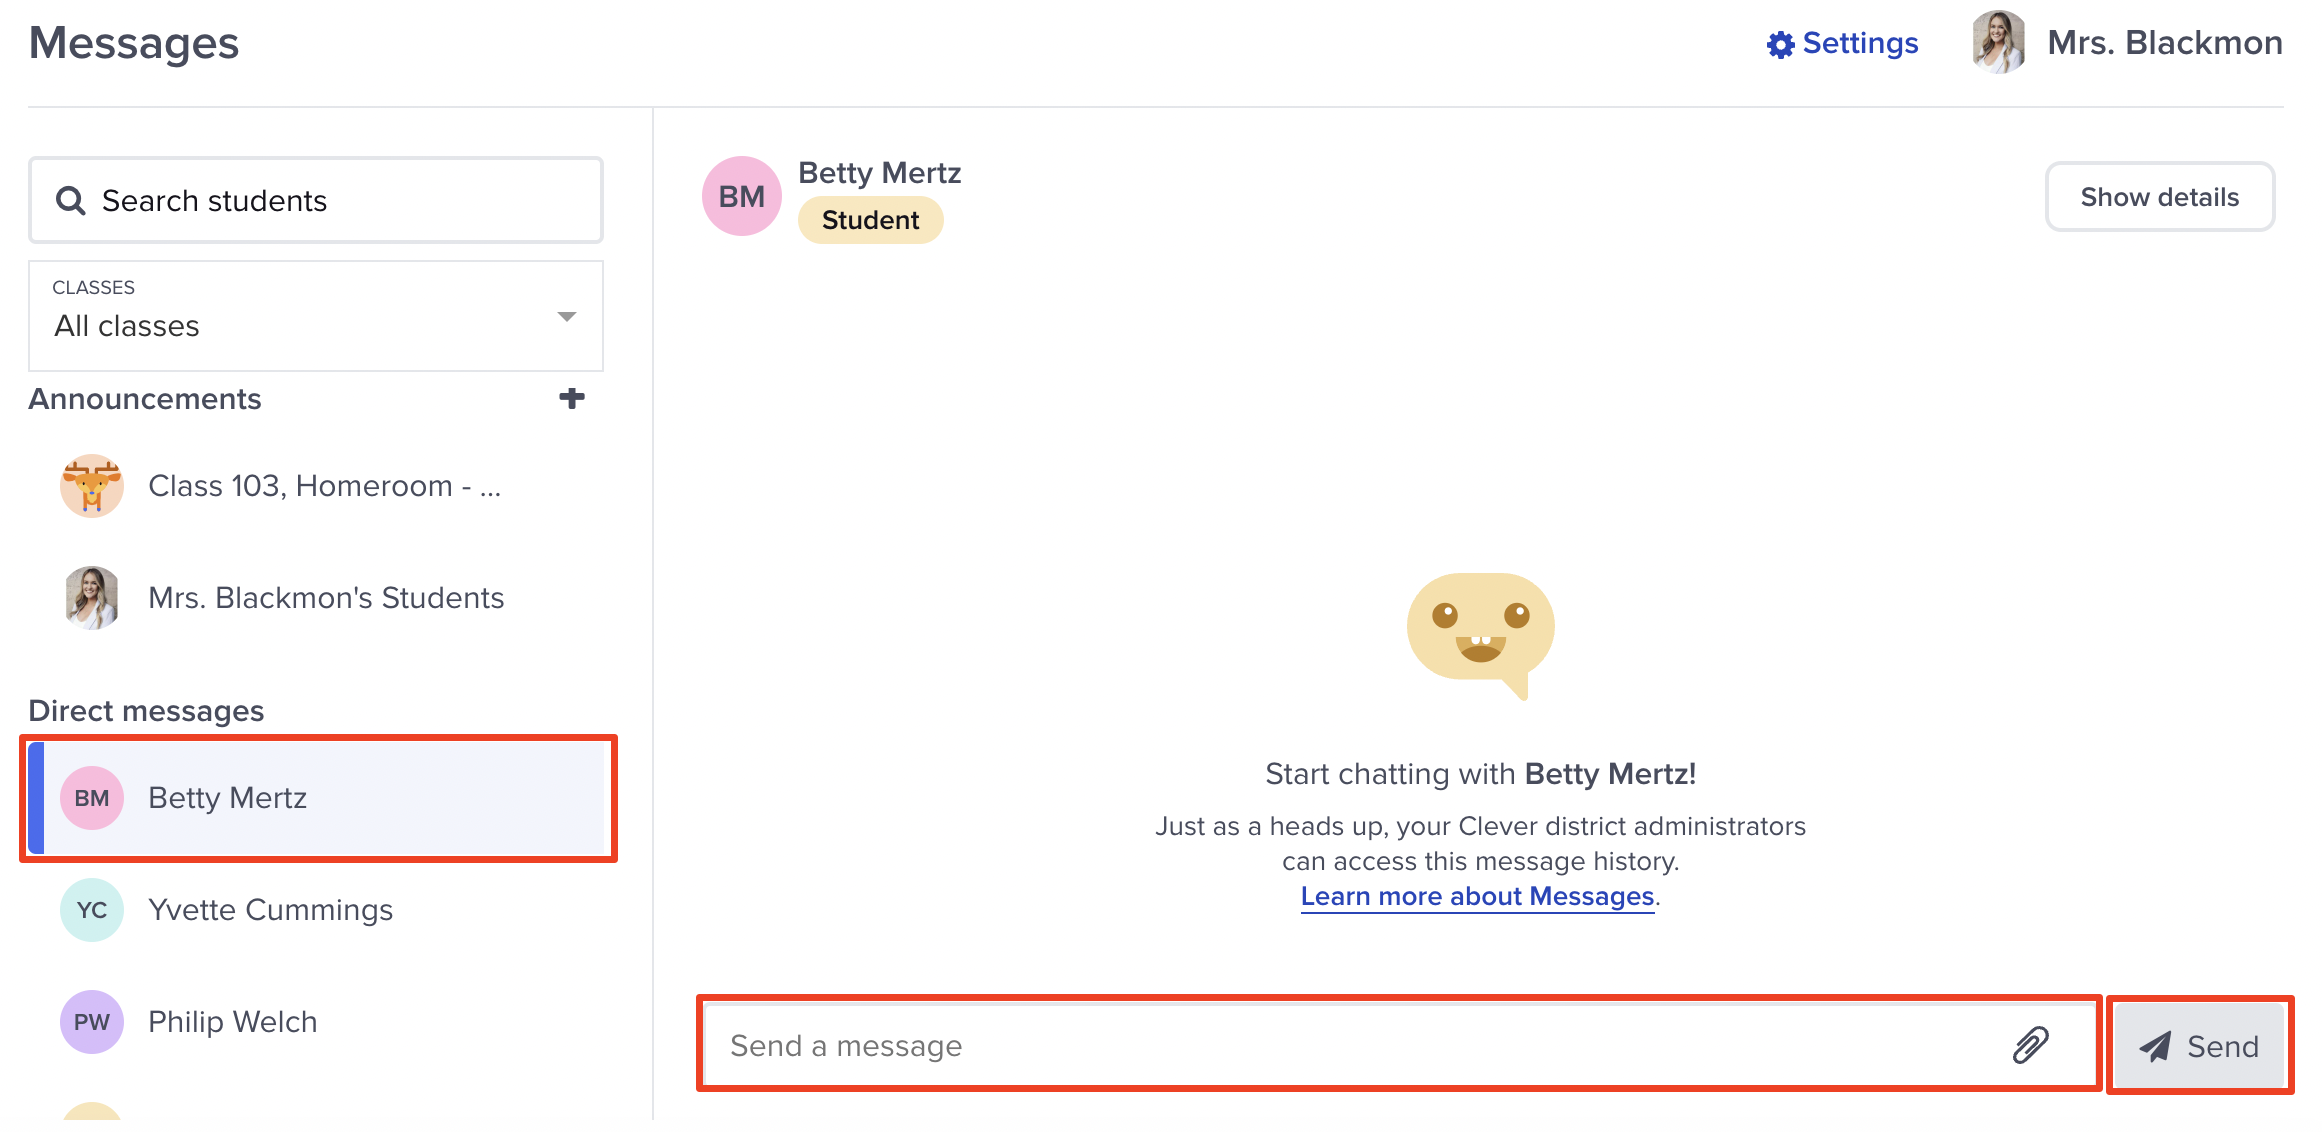The image size is (2322, 1132).
Task: Click Mrs. Blackmon's Students announcement avatar
Action: pos(91,598)
